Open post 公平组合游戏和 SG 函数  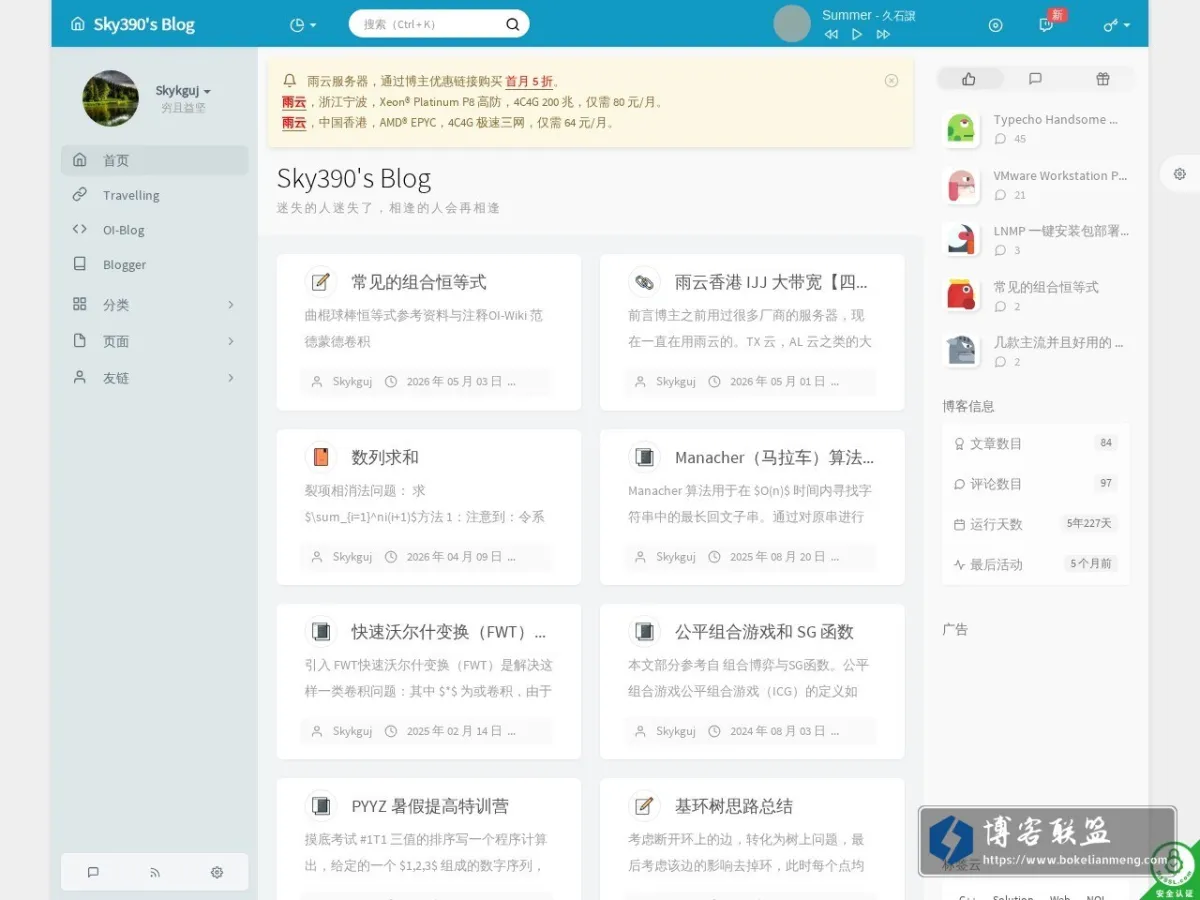[x=764, y=632]
